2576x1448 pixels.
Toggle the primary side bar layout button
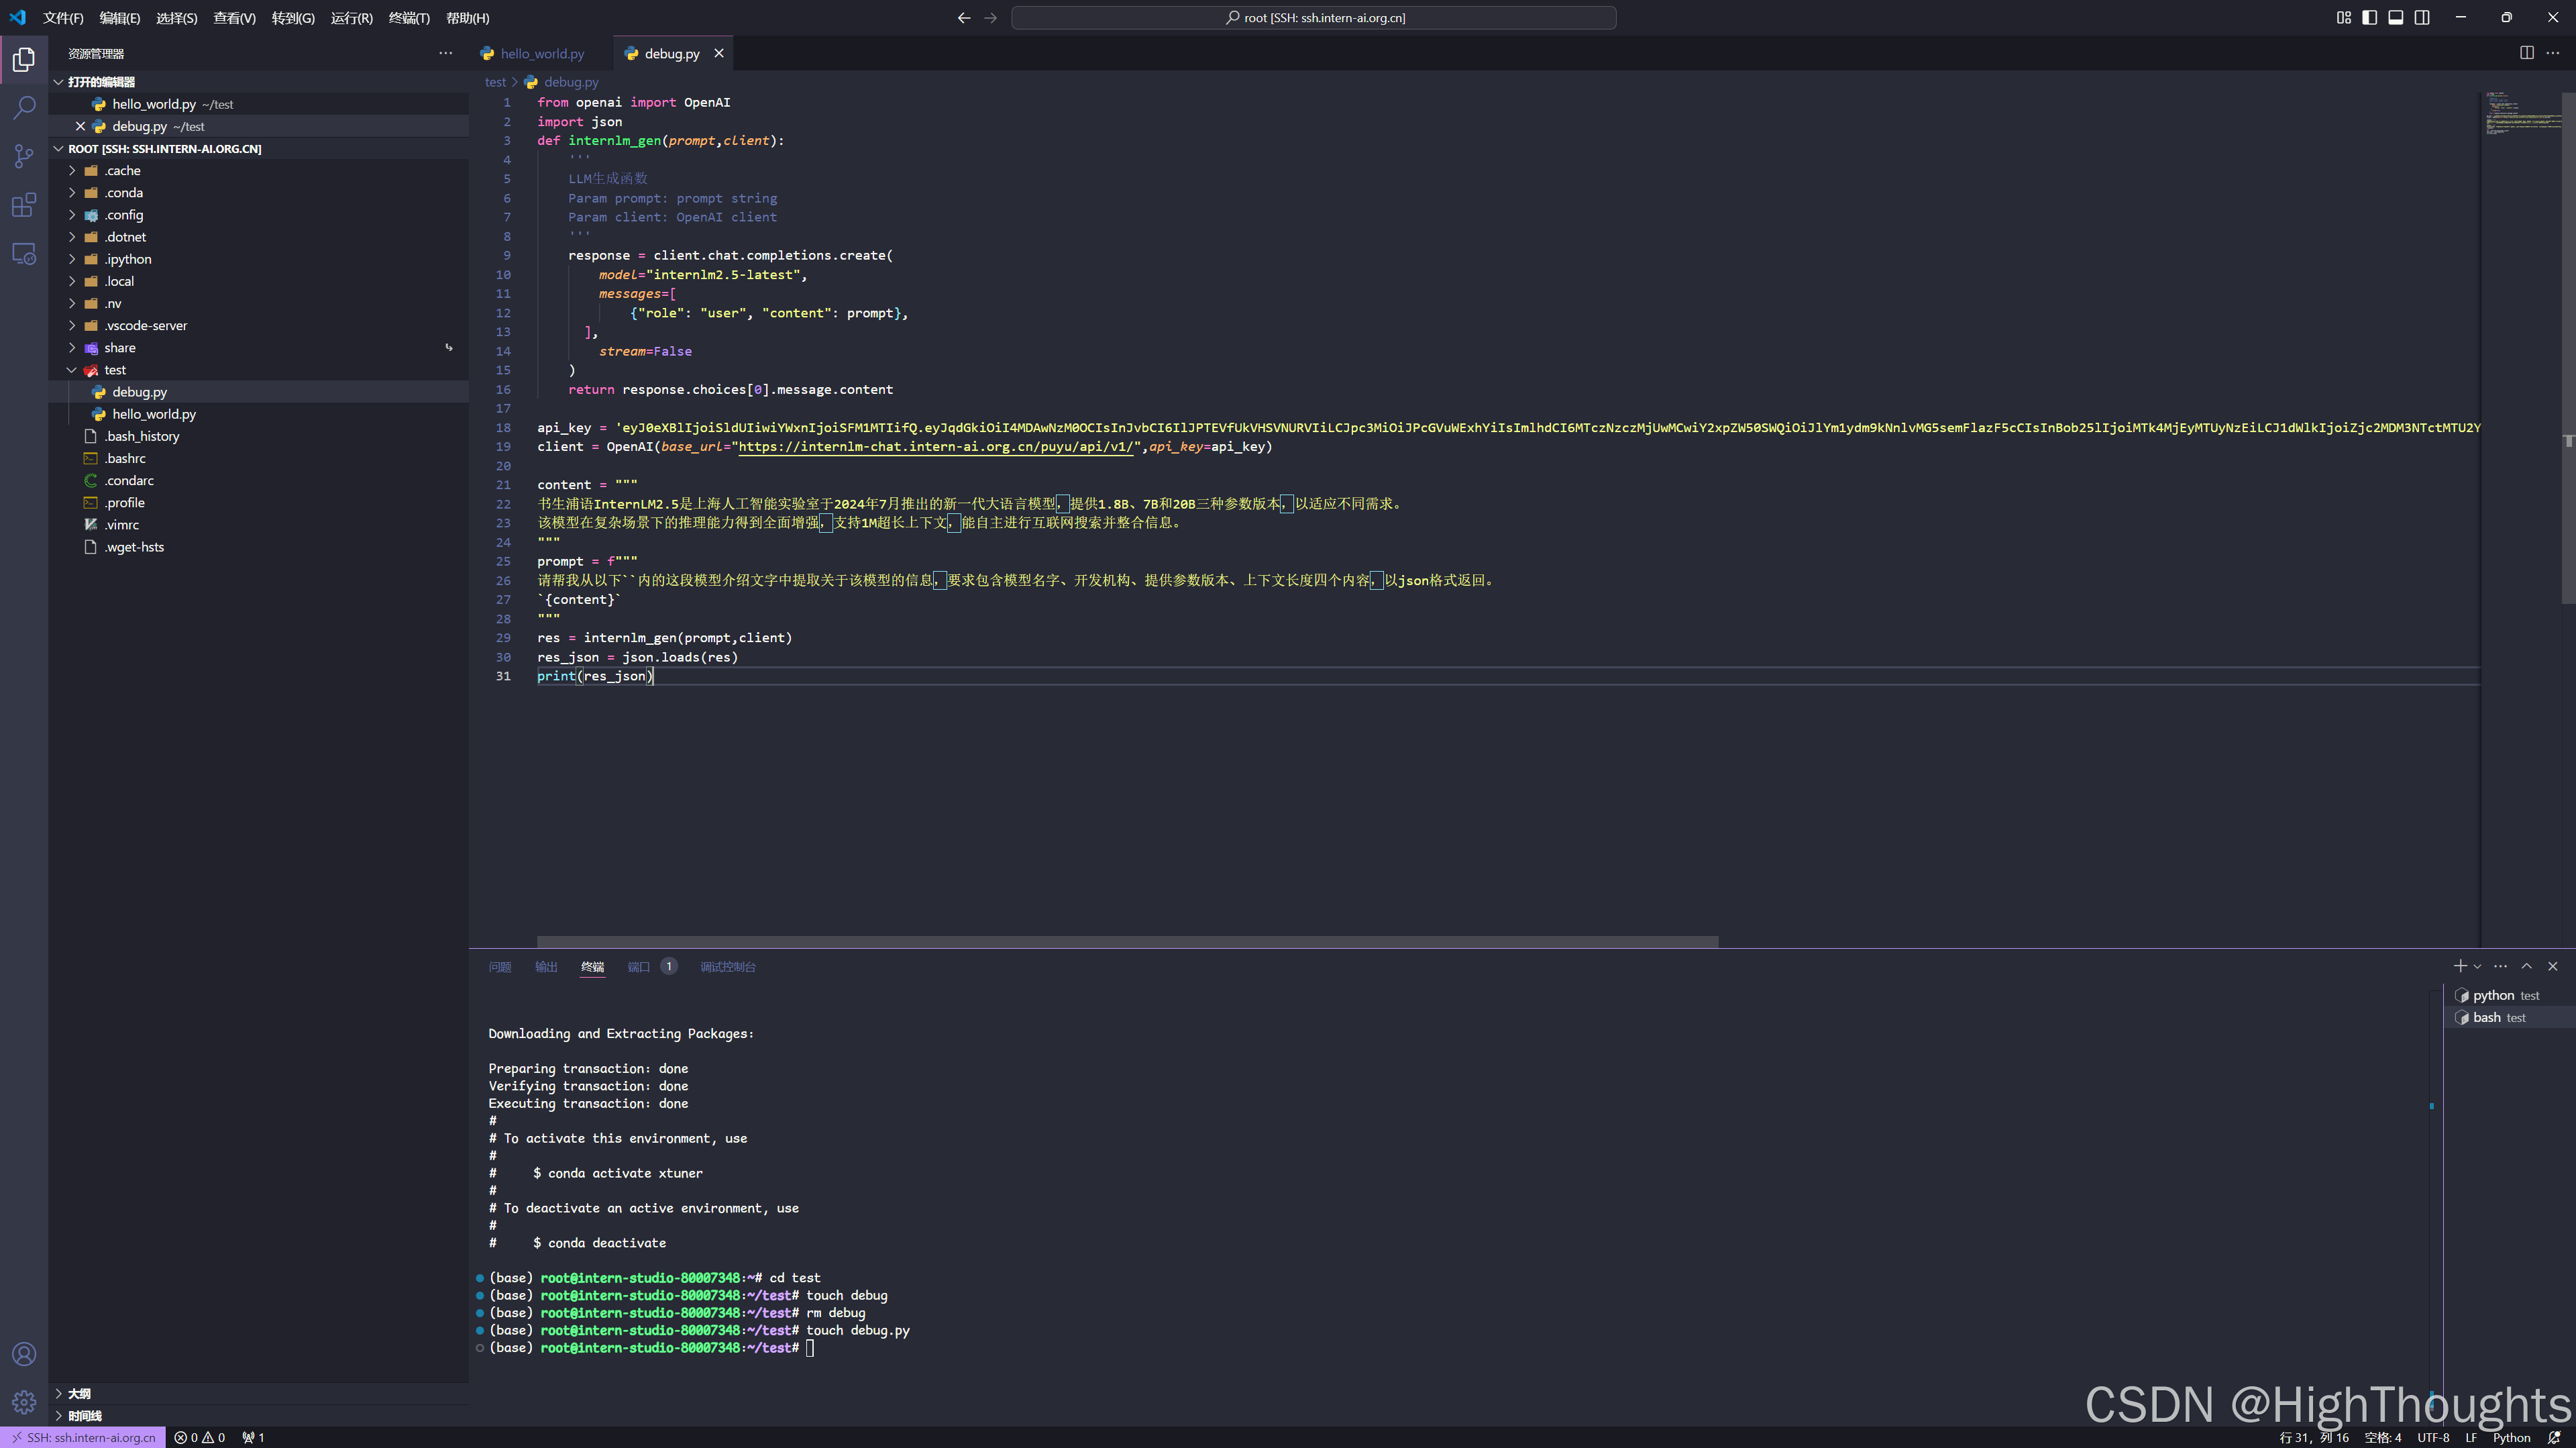pos(2369,17)
